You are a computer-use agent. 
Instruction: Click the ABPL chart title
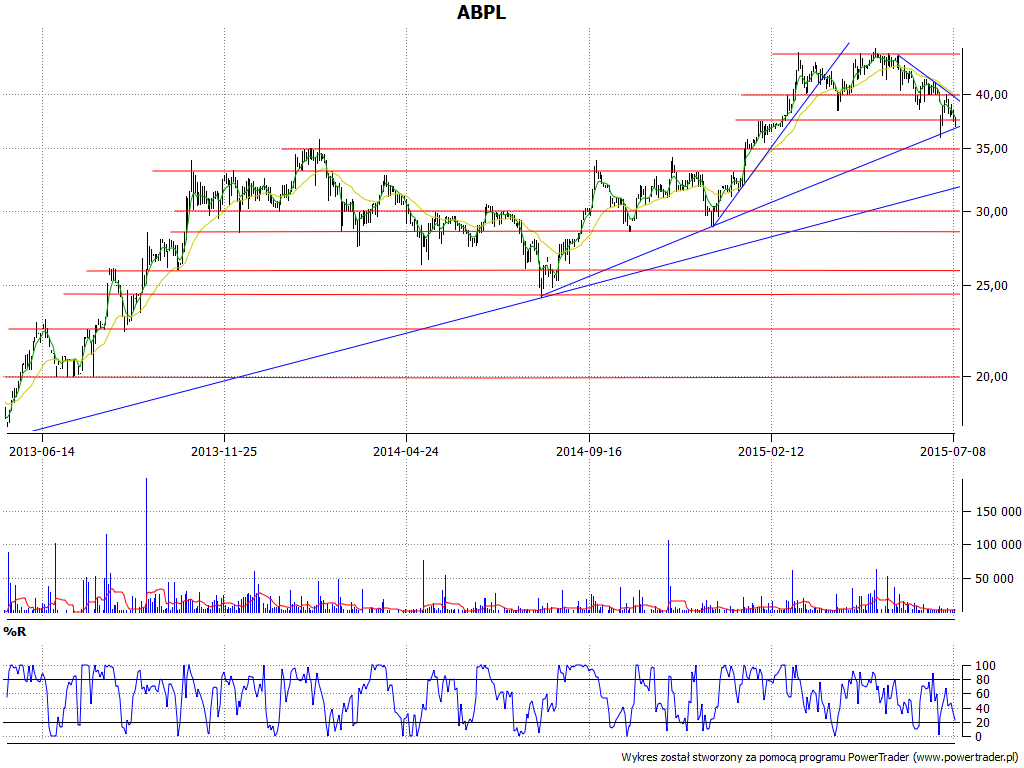tap(481, 12)
